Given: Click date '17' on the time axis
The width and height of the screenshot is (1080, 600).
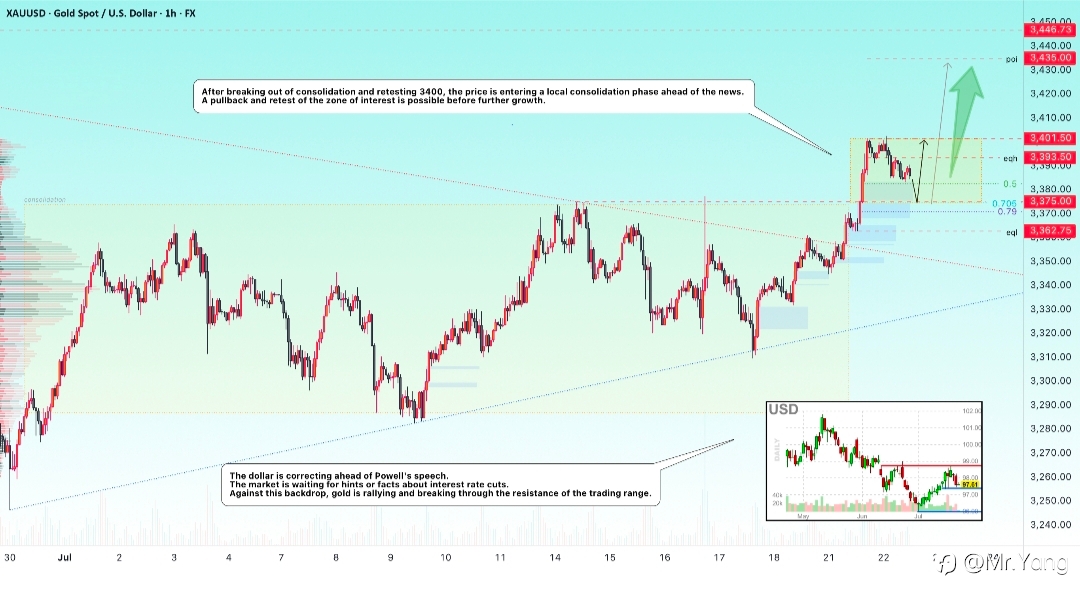Looking at the screenshot, I should pyautogui.click(x=718, y=557).
